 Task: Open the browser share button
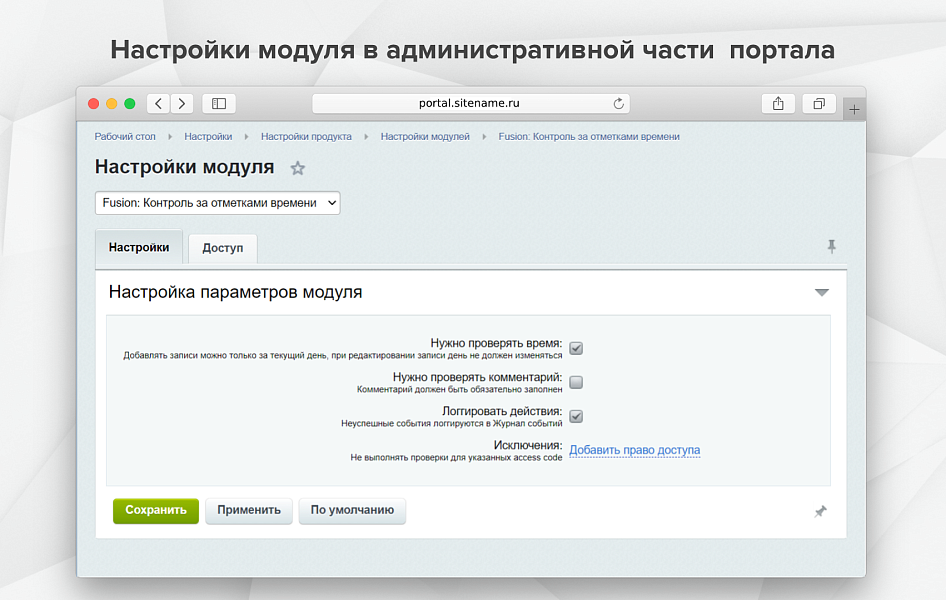pyautogui.click(x=778, y=104)
